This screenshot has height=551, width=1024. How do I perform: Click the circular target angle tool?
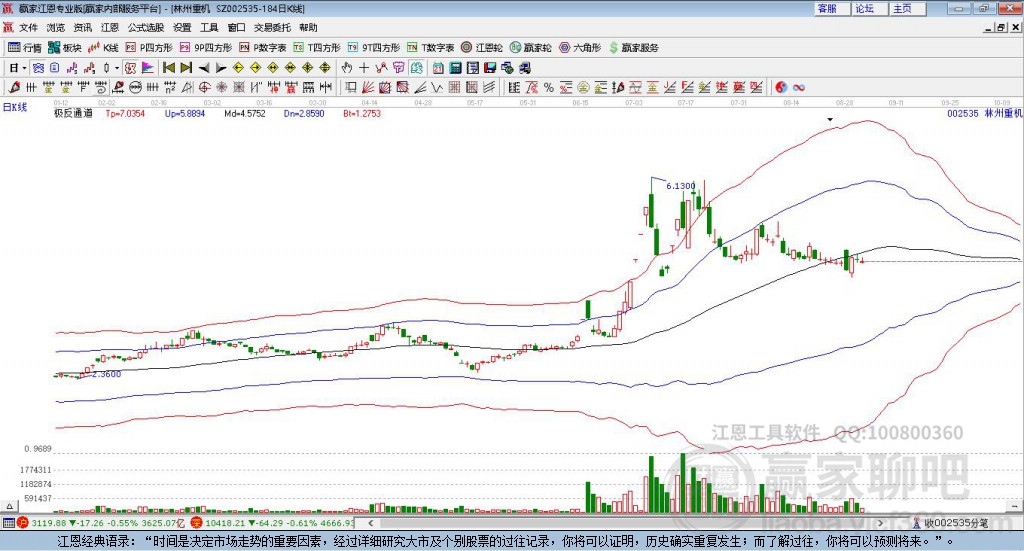(204, 87)
